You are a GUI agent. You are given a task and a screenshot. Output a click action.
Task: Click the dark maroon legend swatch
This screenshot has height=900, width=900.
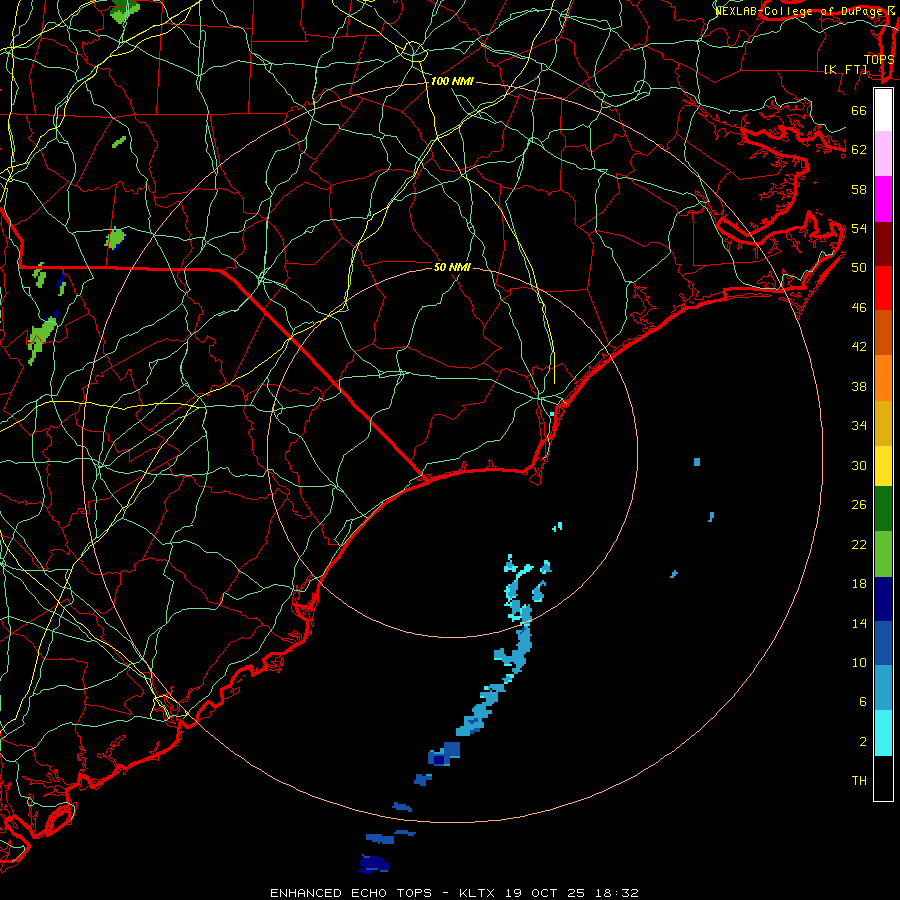883,244
